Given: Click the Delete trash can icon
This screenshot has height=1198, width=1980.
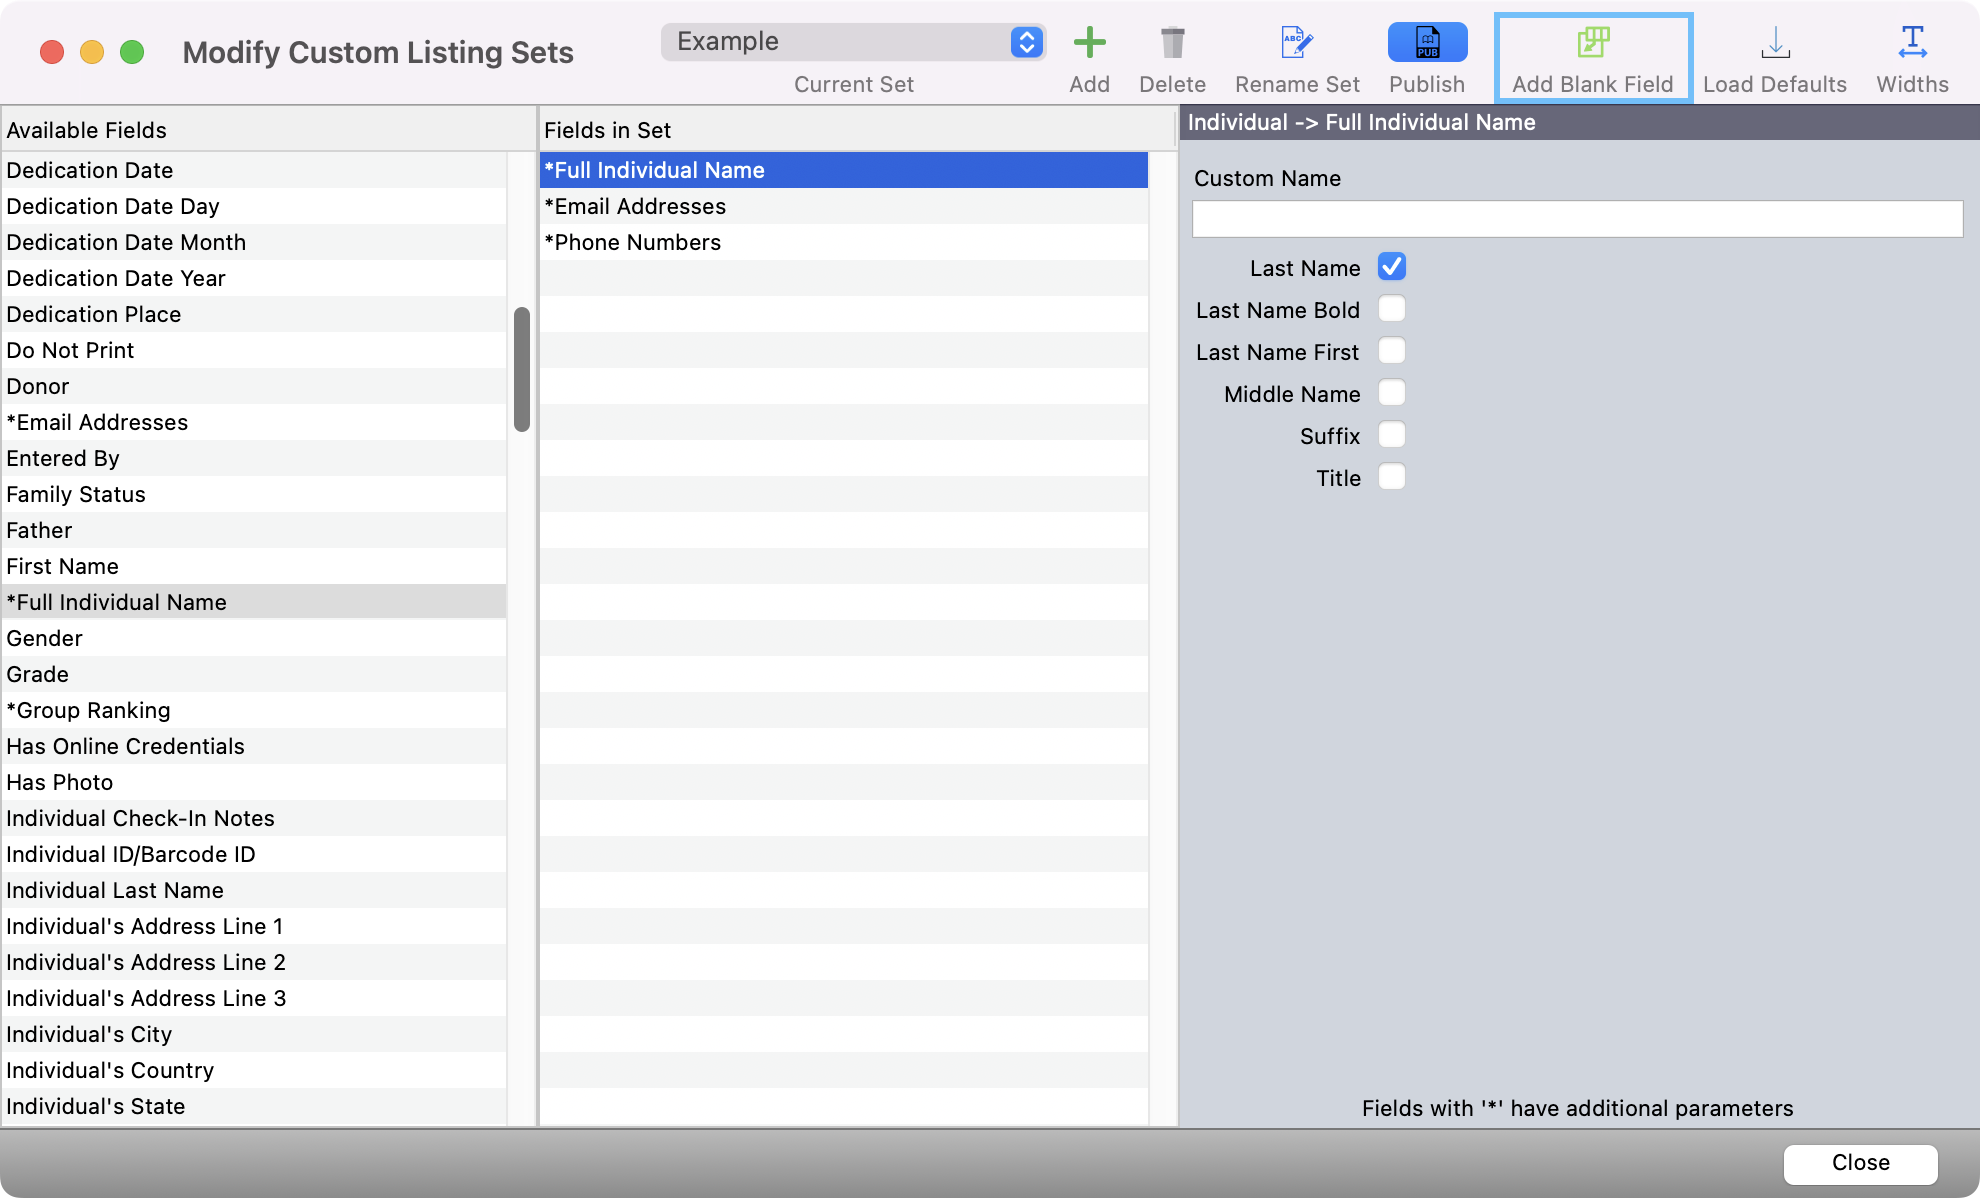Looking at the screenshot, I should click(1172, 43).
